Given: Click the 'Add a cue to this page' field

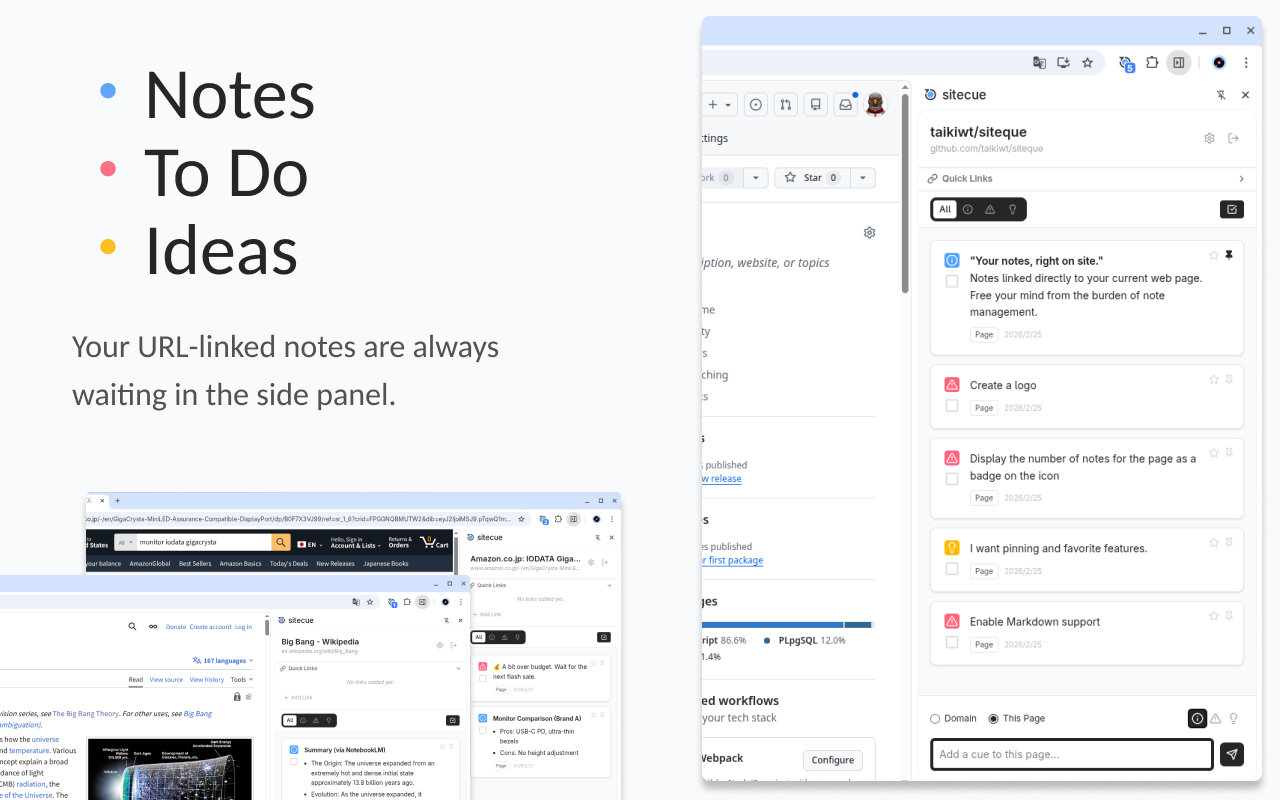Looking at the screenshot, I should [x=1072, y=754].
